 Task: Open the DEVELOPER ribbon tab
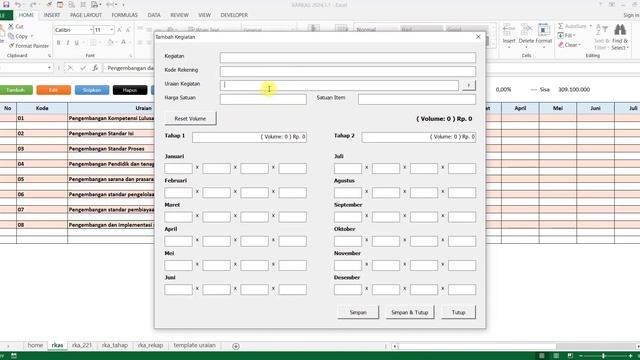(234, 15)
